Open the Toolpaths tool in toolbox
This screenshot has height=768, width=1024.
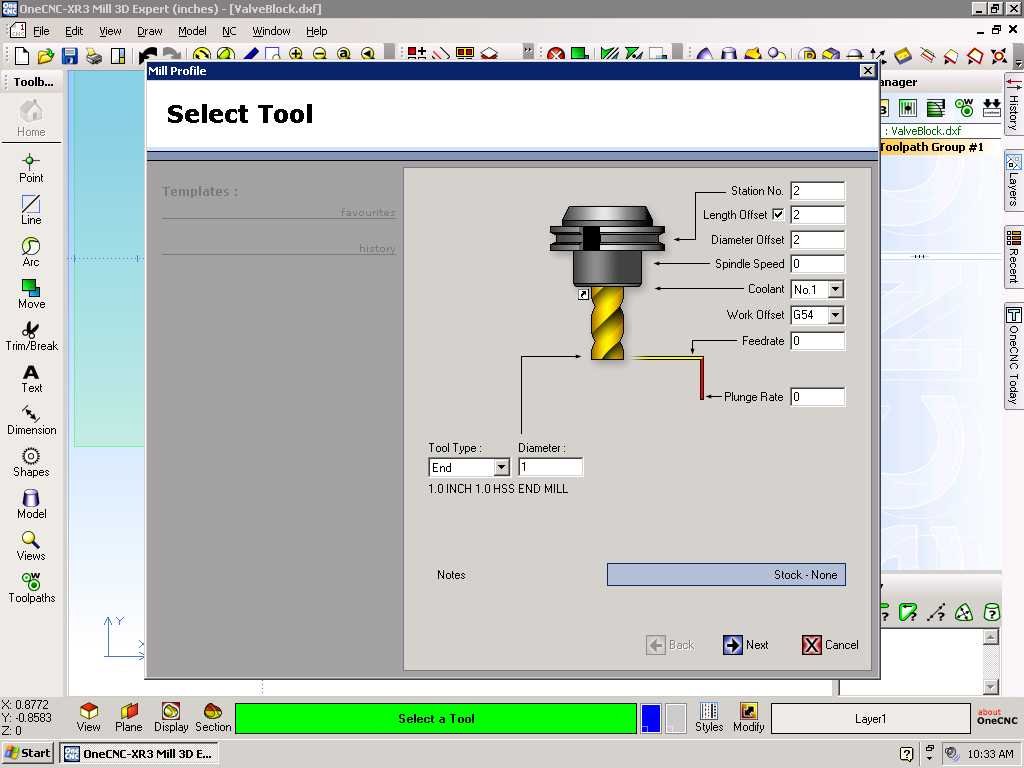tap(31, 588)
